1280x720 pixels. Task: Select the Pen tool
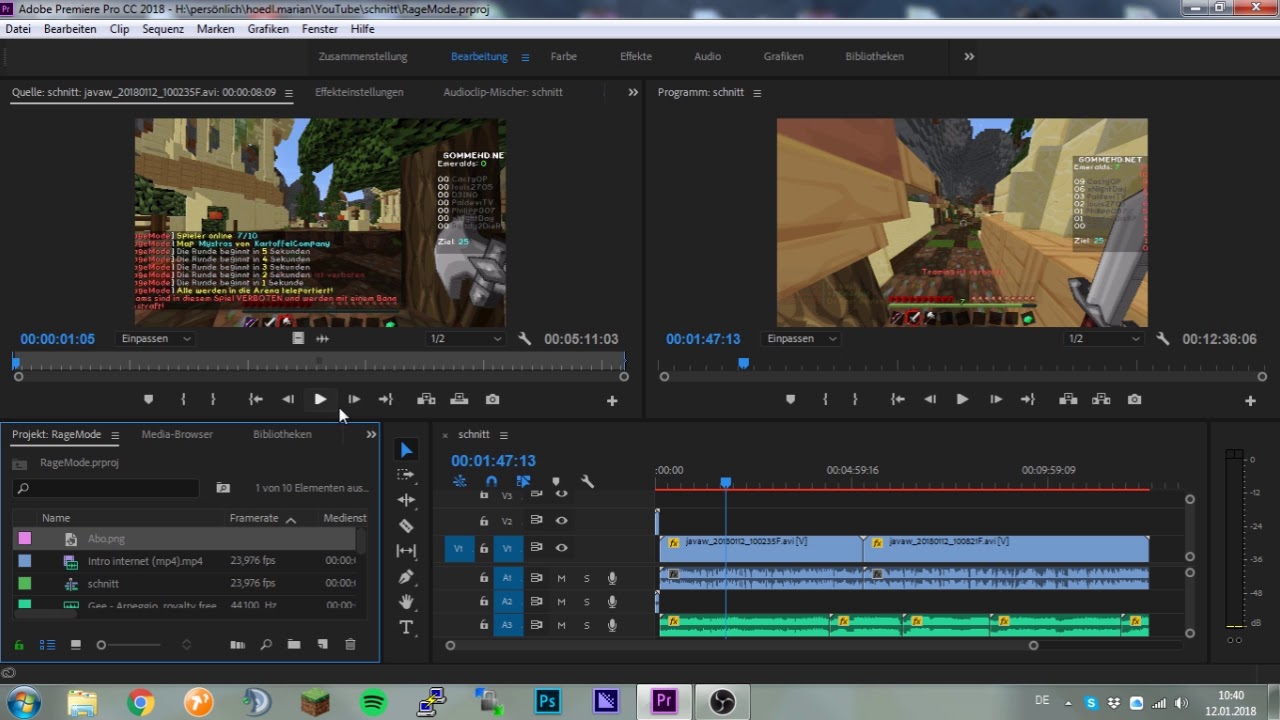click(406, 577)
